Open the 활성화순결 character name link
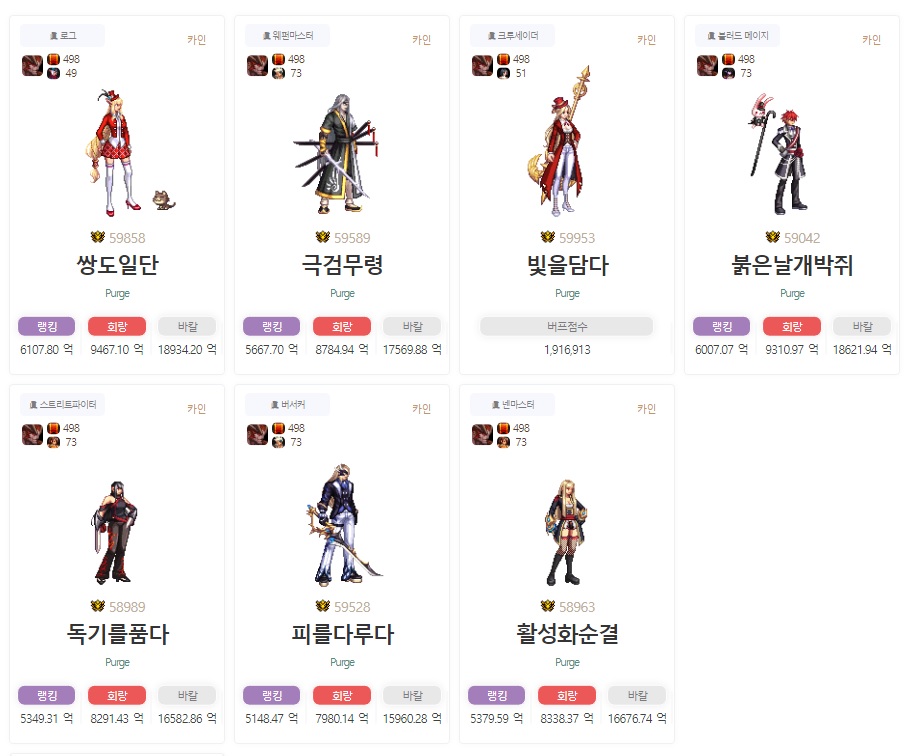 coord(567,634)
